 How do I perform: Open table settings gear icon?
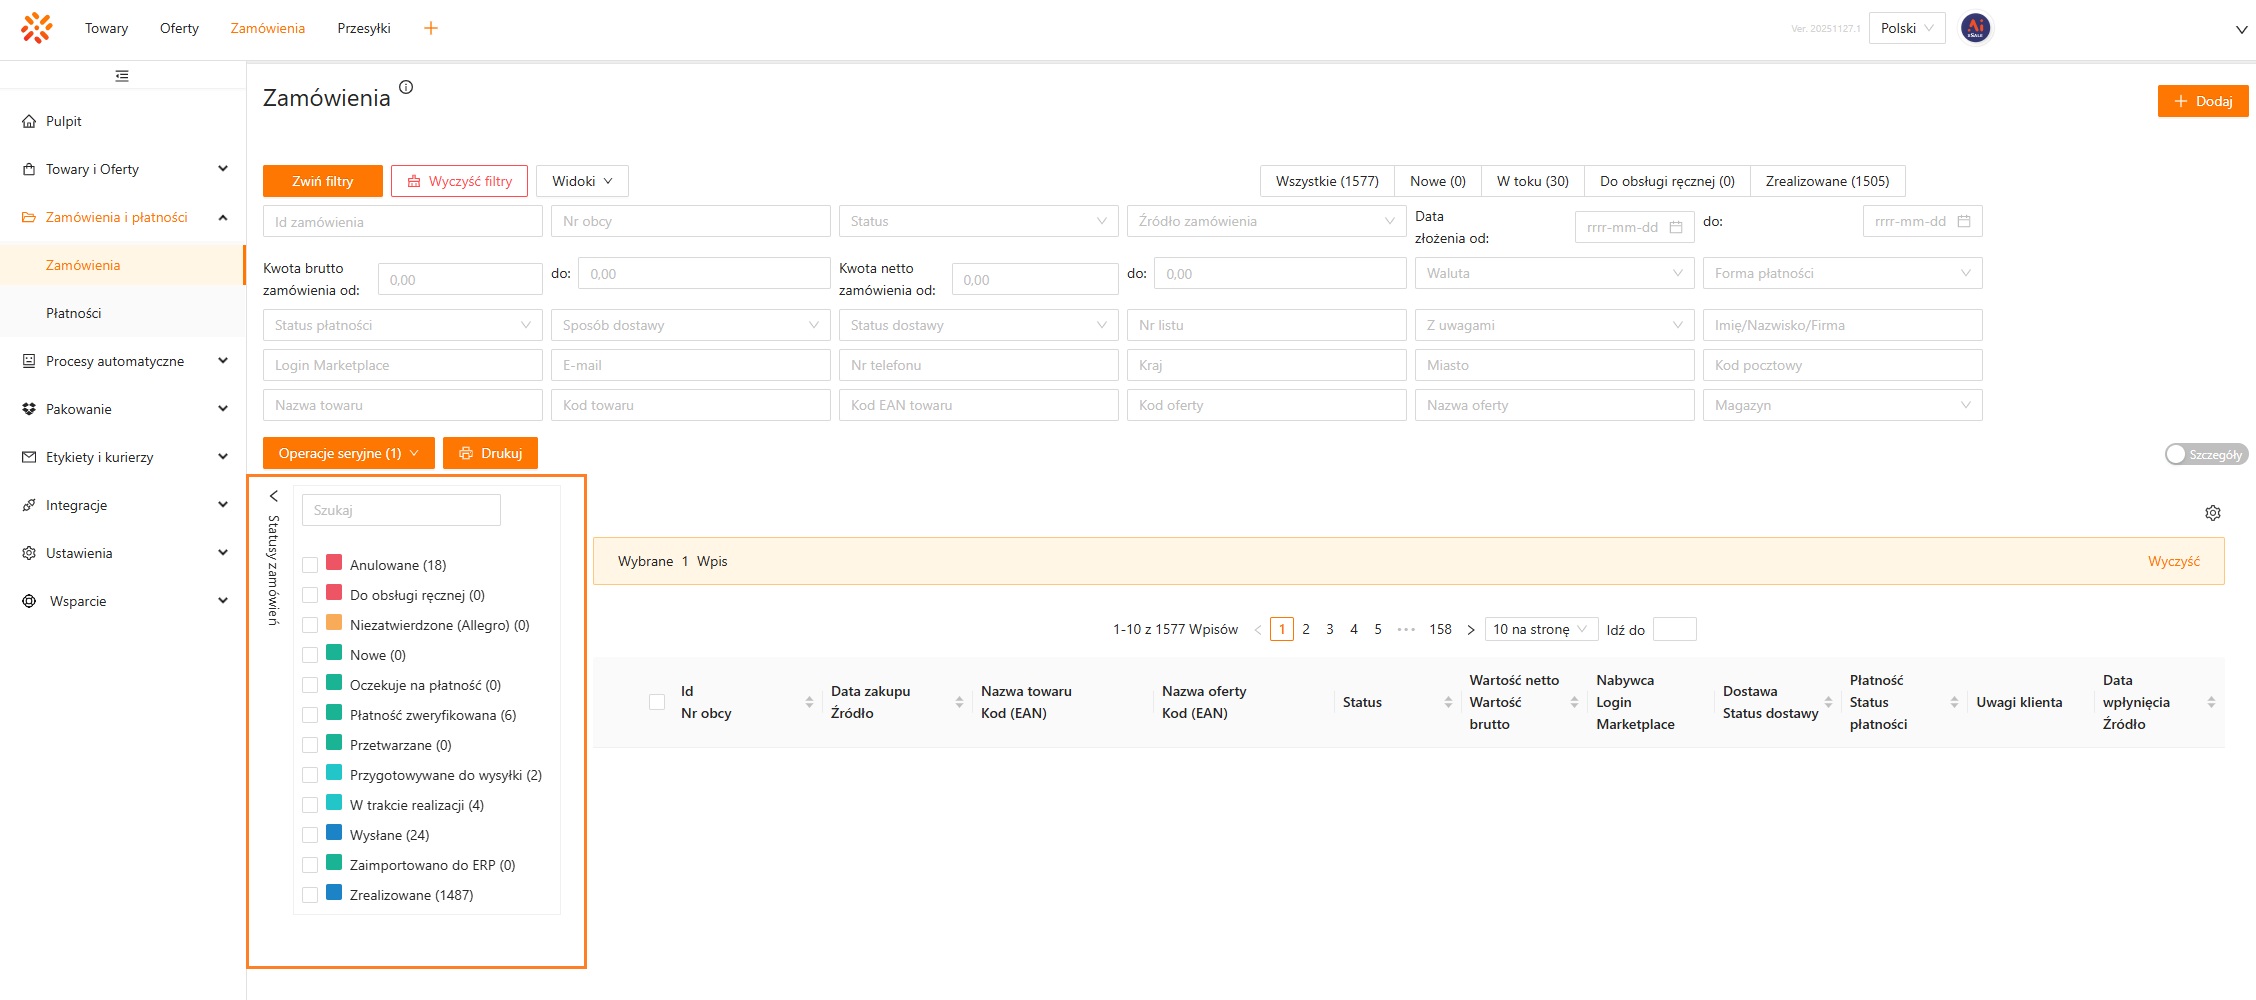coord(2212,513)
